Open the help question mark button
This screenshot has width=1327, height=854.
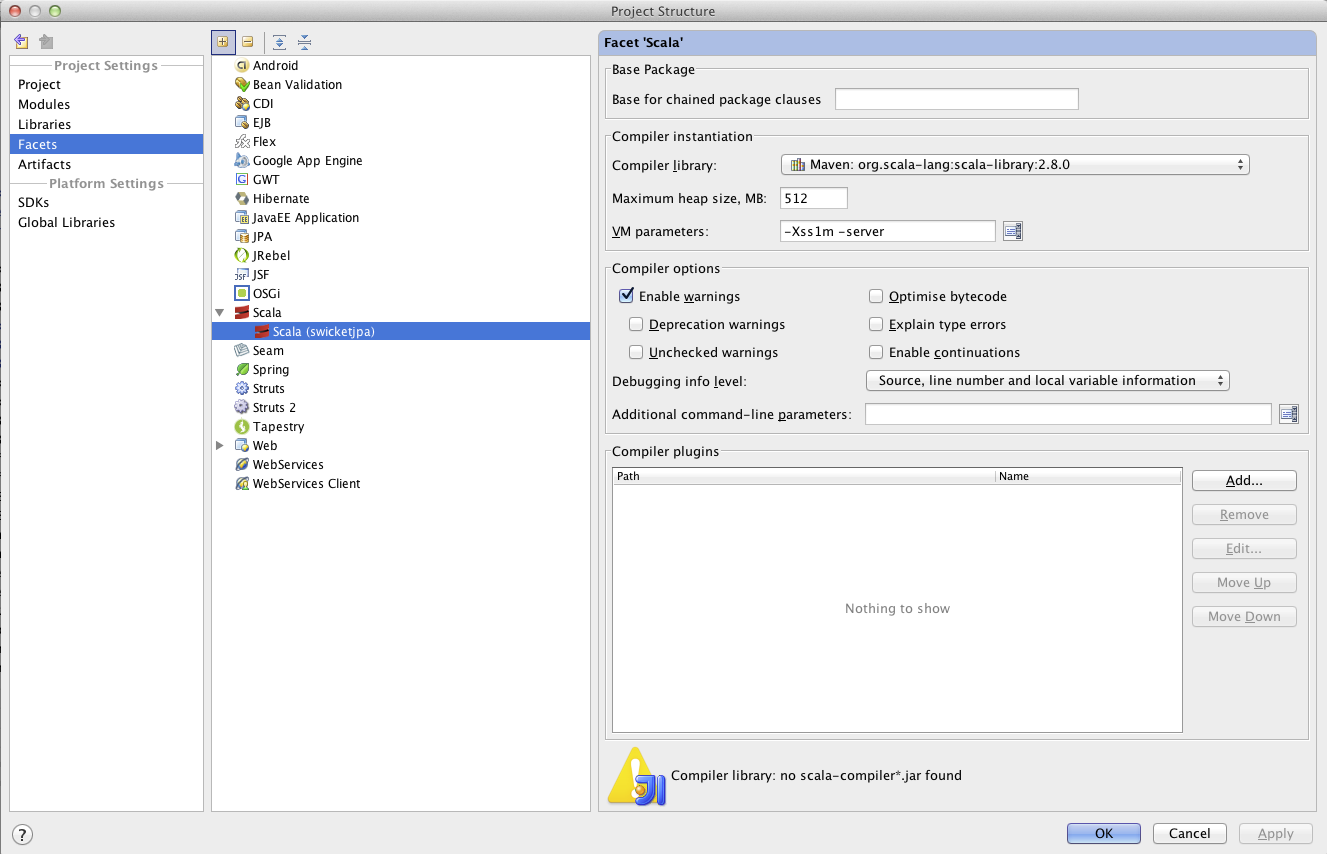coord(22,834)
